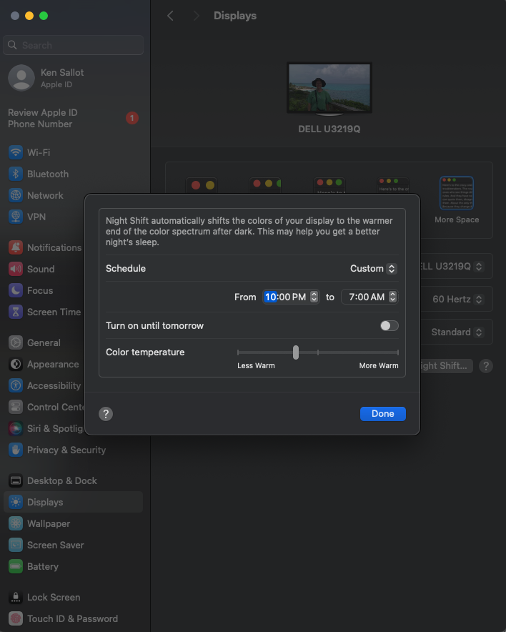Open the Network globe icon
The height and width of the screenshot is (632, 506).
coord(16,195)
